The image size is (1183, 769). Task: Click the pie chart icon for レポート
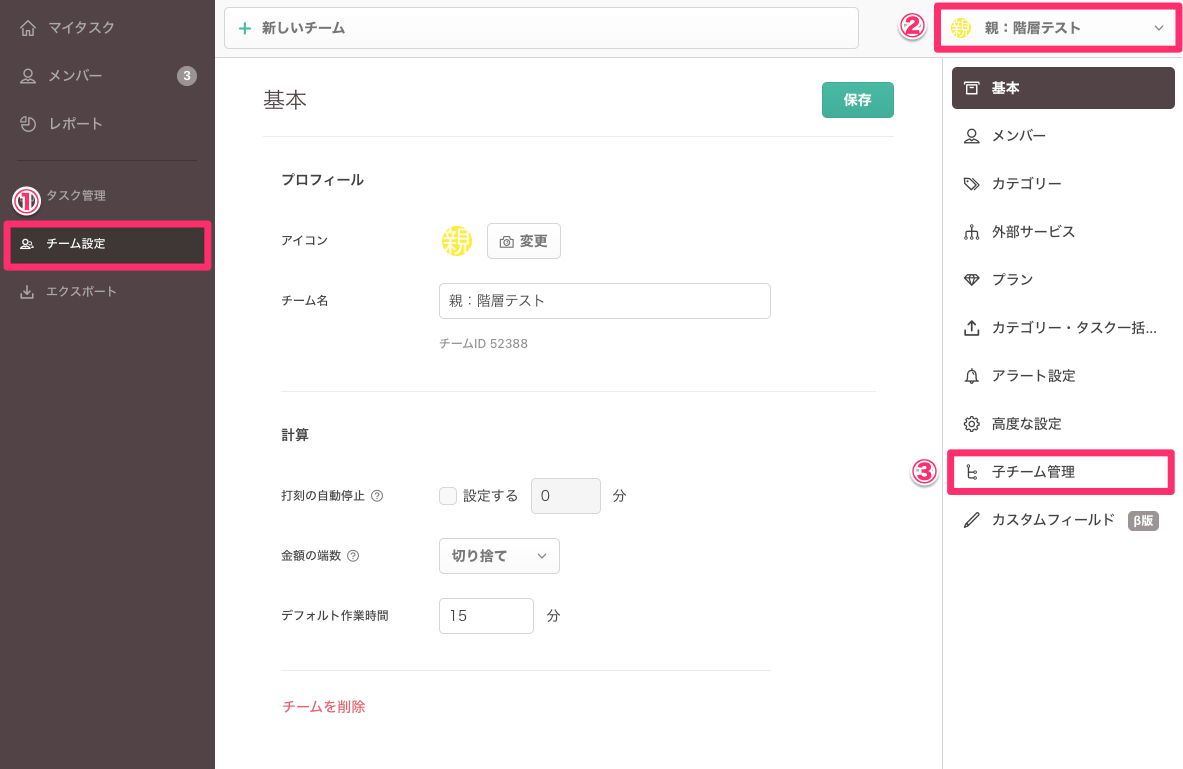(28, 124)
